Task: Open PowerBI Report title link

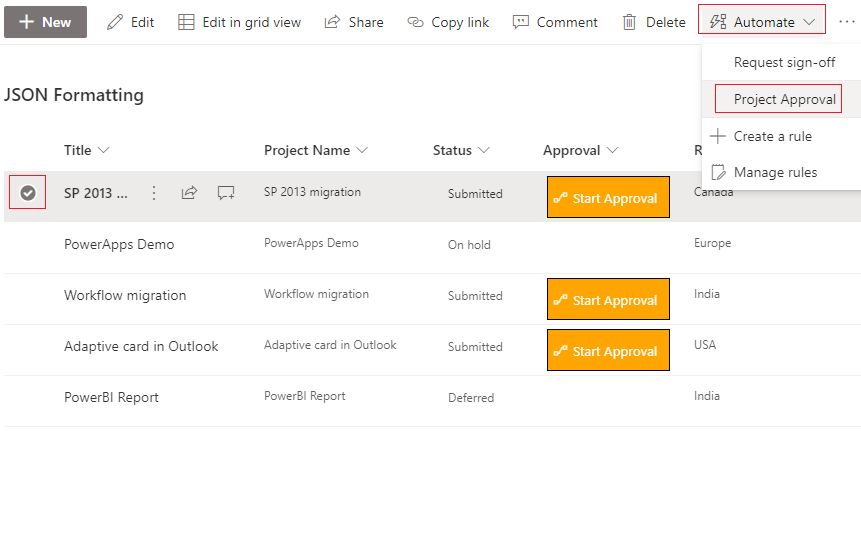Action: [111, 397]
